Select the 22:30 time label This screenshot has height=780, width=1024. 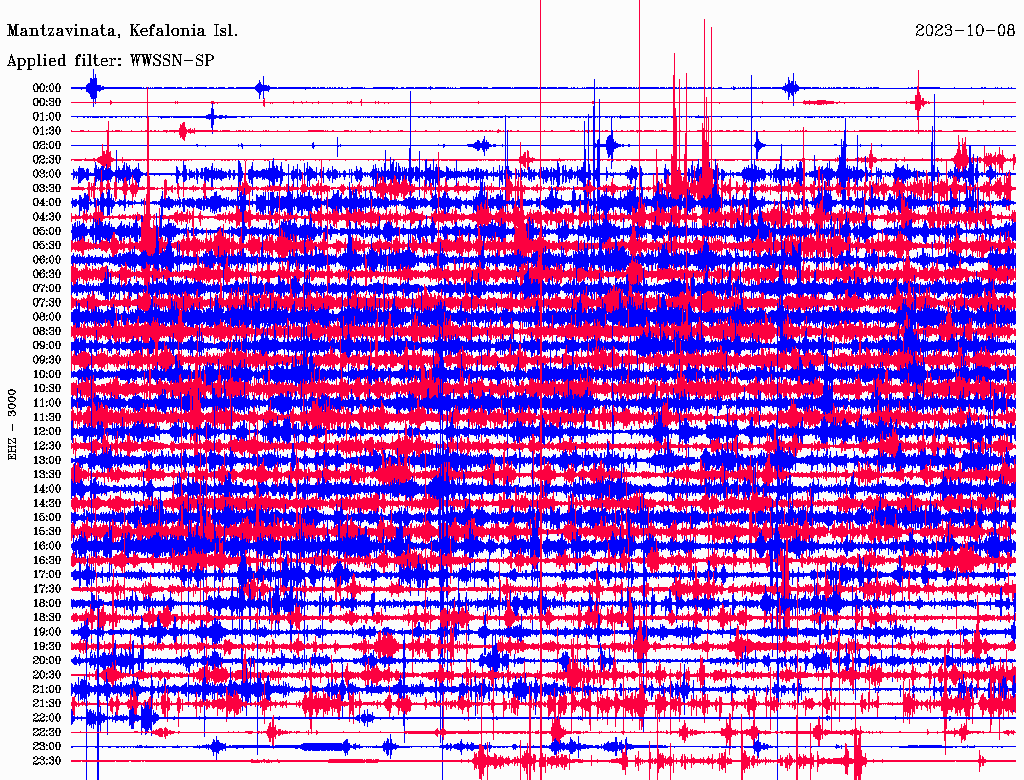[47, 732]
